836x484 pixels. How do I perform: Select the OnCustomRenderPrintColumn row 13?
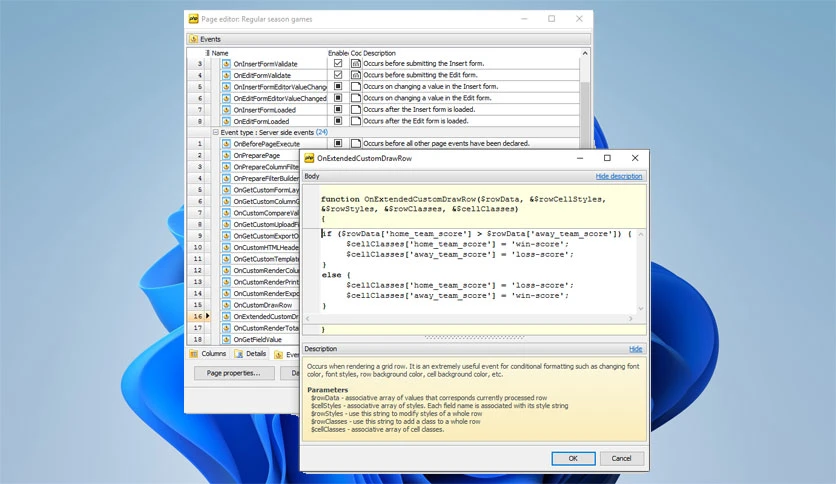coord(243,282)
